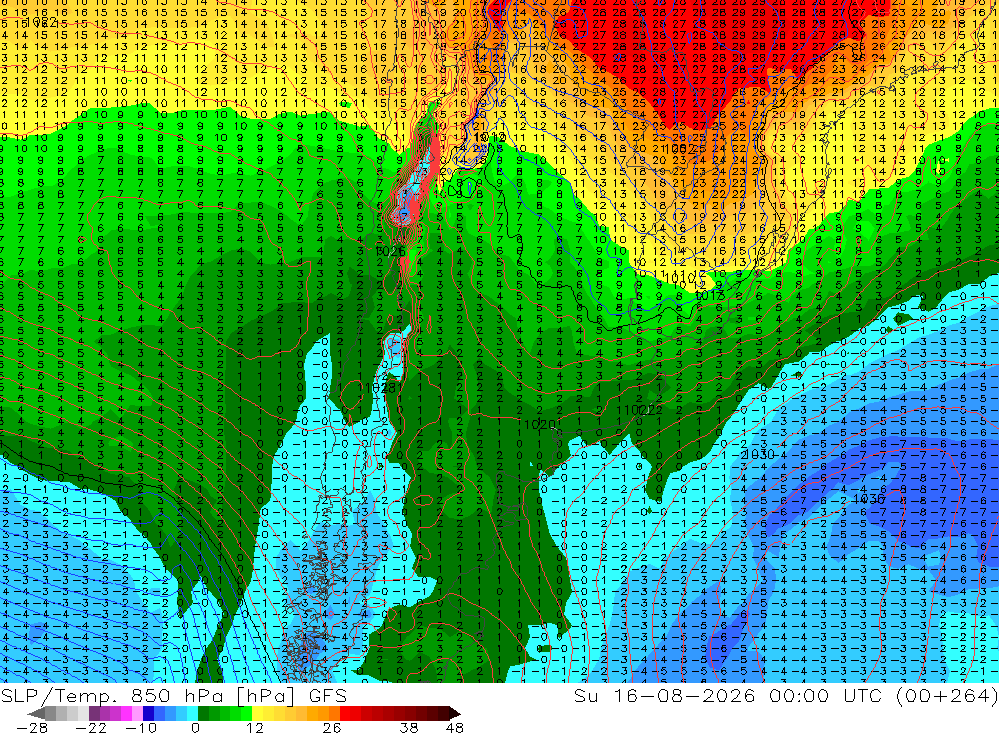The height and width of the screenshot is (733, 1000).
Task: Click the '1036' pressure label on the map
Action: [868, 499]
